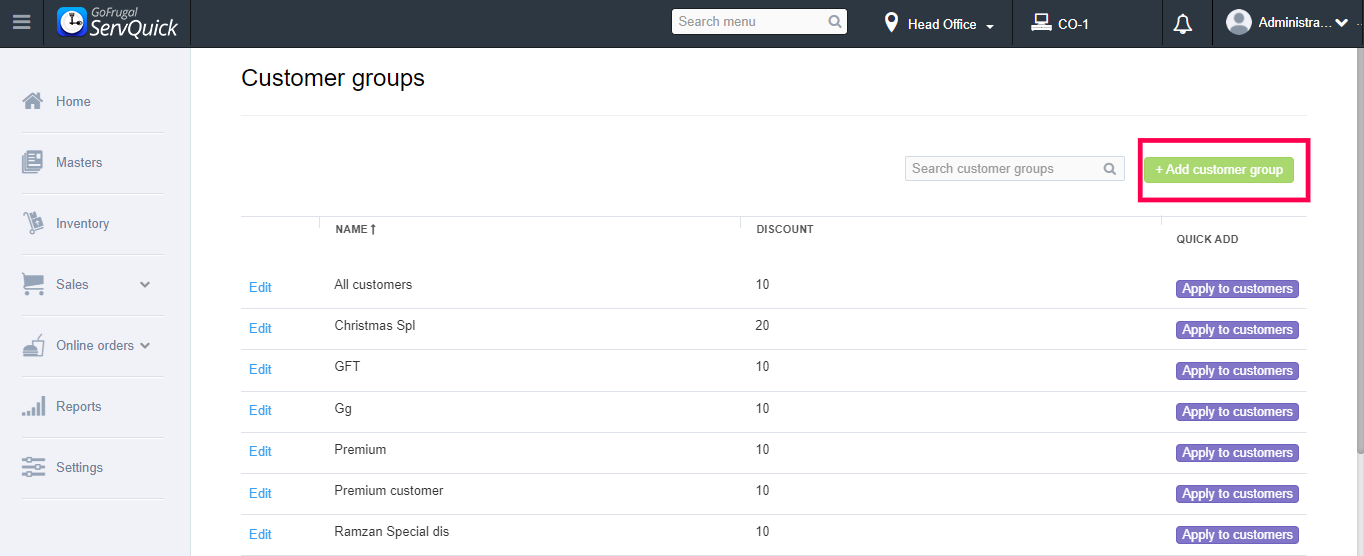
Task: Click the Home house icon in sidebar
Action: [x=33, y=101]
